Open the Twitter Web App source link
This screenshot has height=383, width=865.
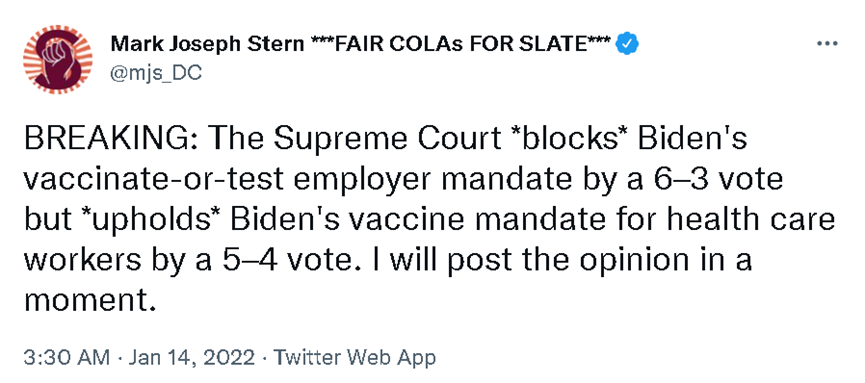[x=355, y=358]
